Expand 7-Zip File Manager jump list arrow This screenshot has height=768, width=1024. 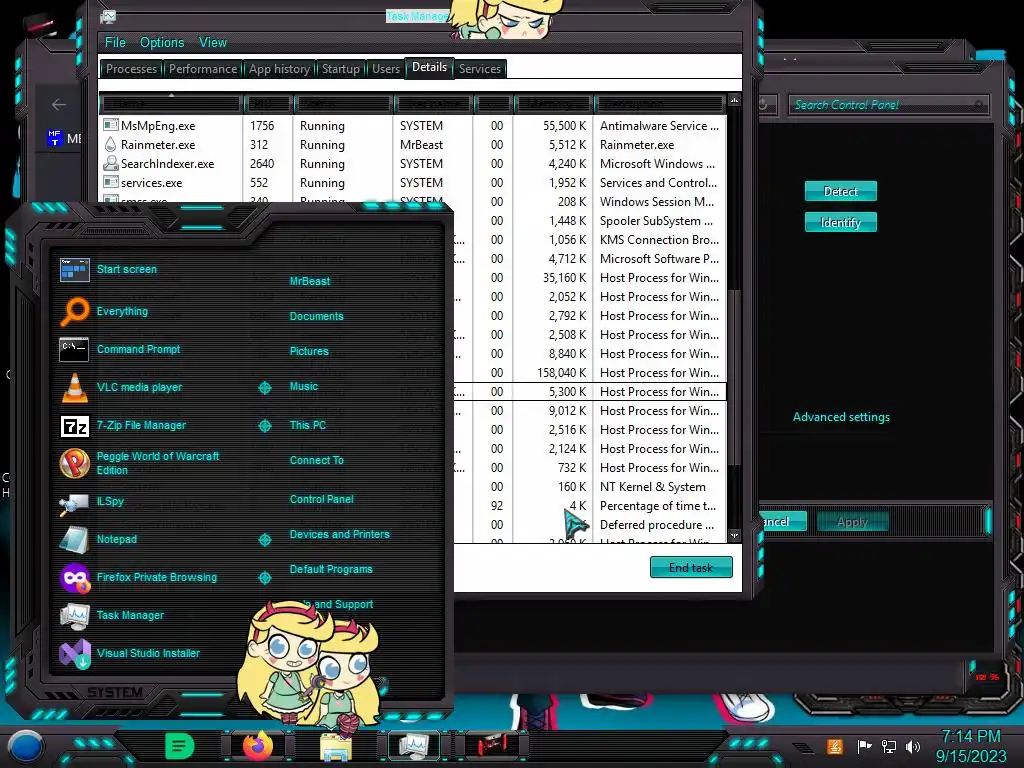264,426
